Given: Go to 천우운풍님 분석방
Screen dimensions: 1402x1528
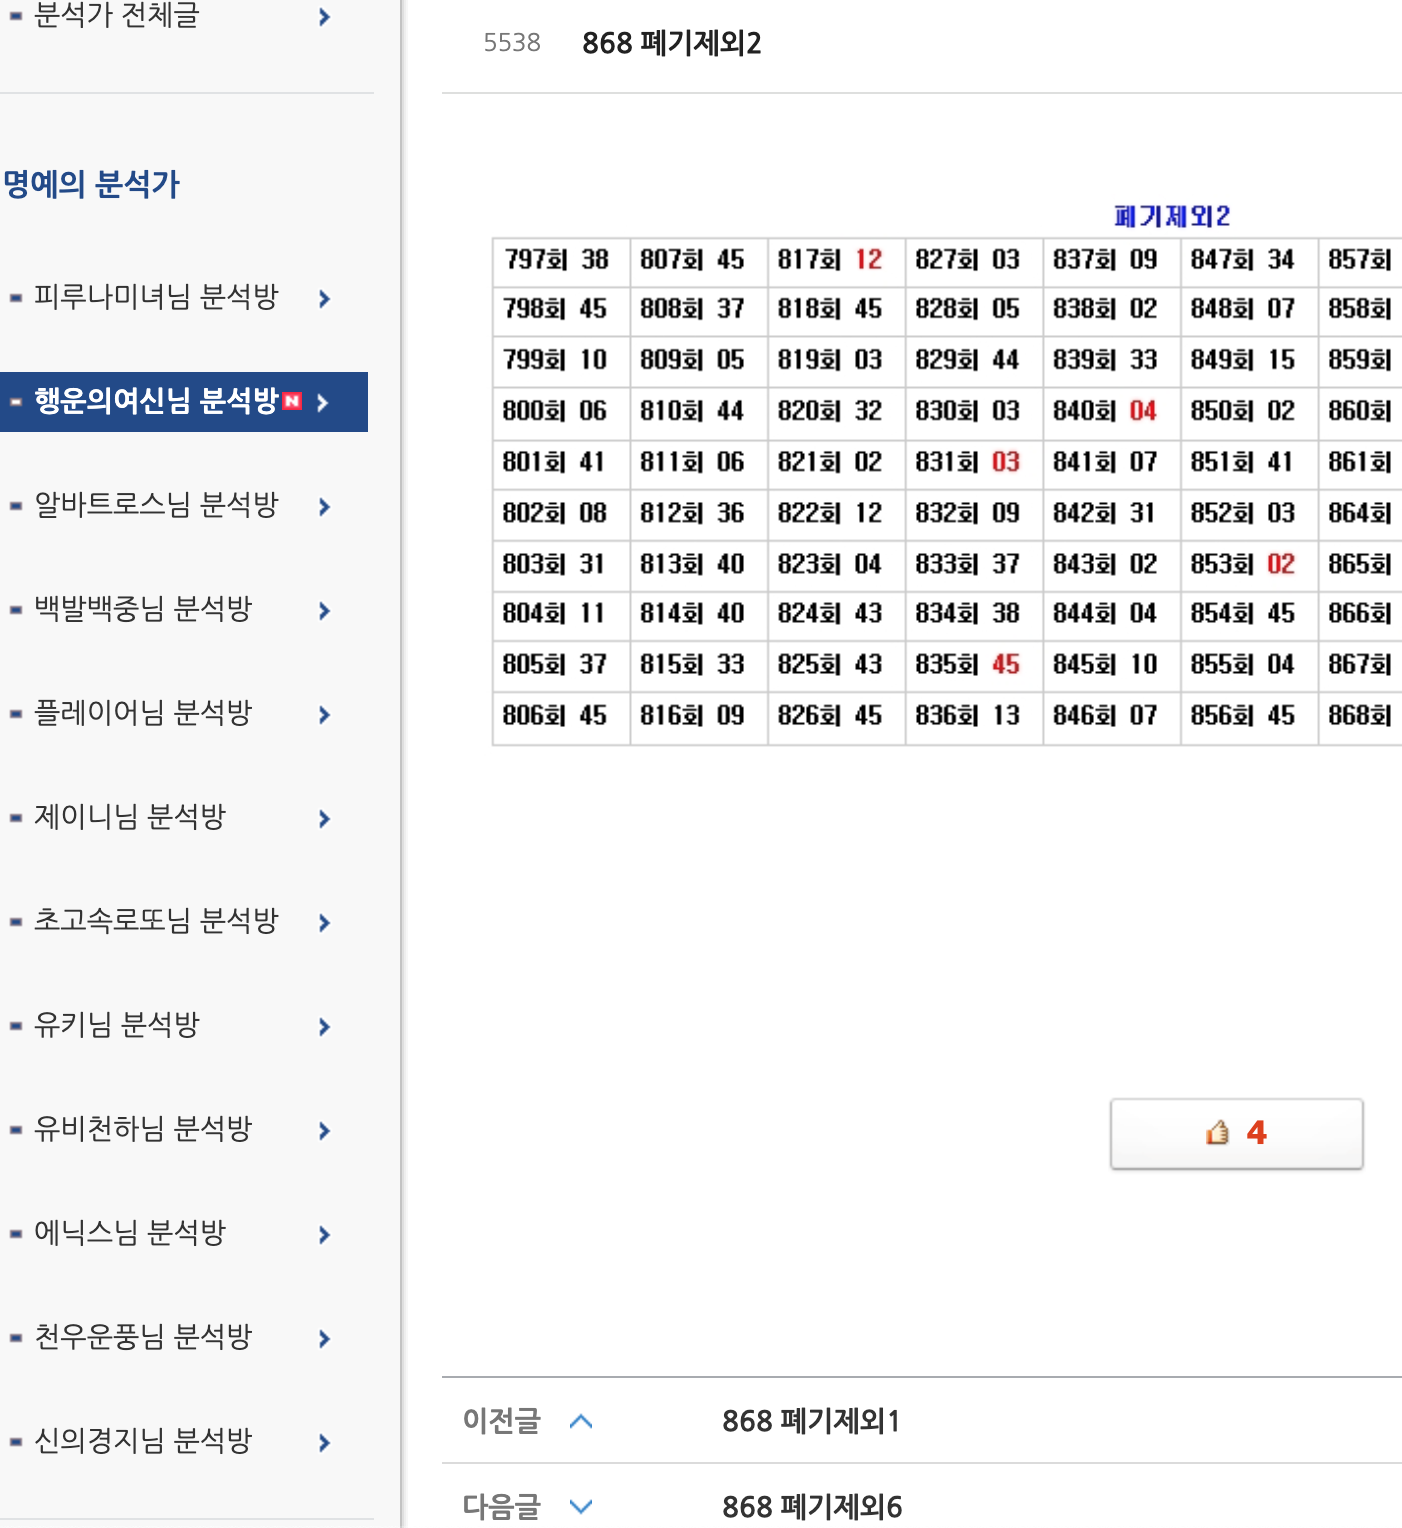Looking at the screenshot, I should pyautogui.click(x=143, y=1337).
